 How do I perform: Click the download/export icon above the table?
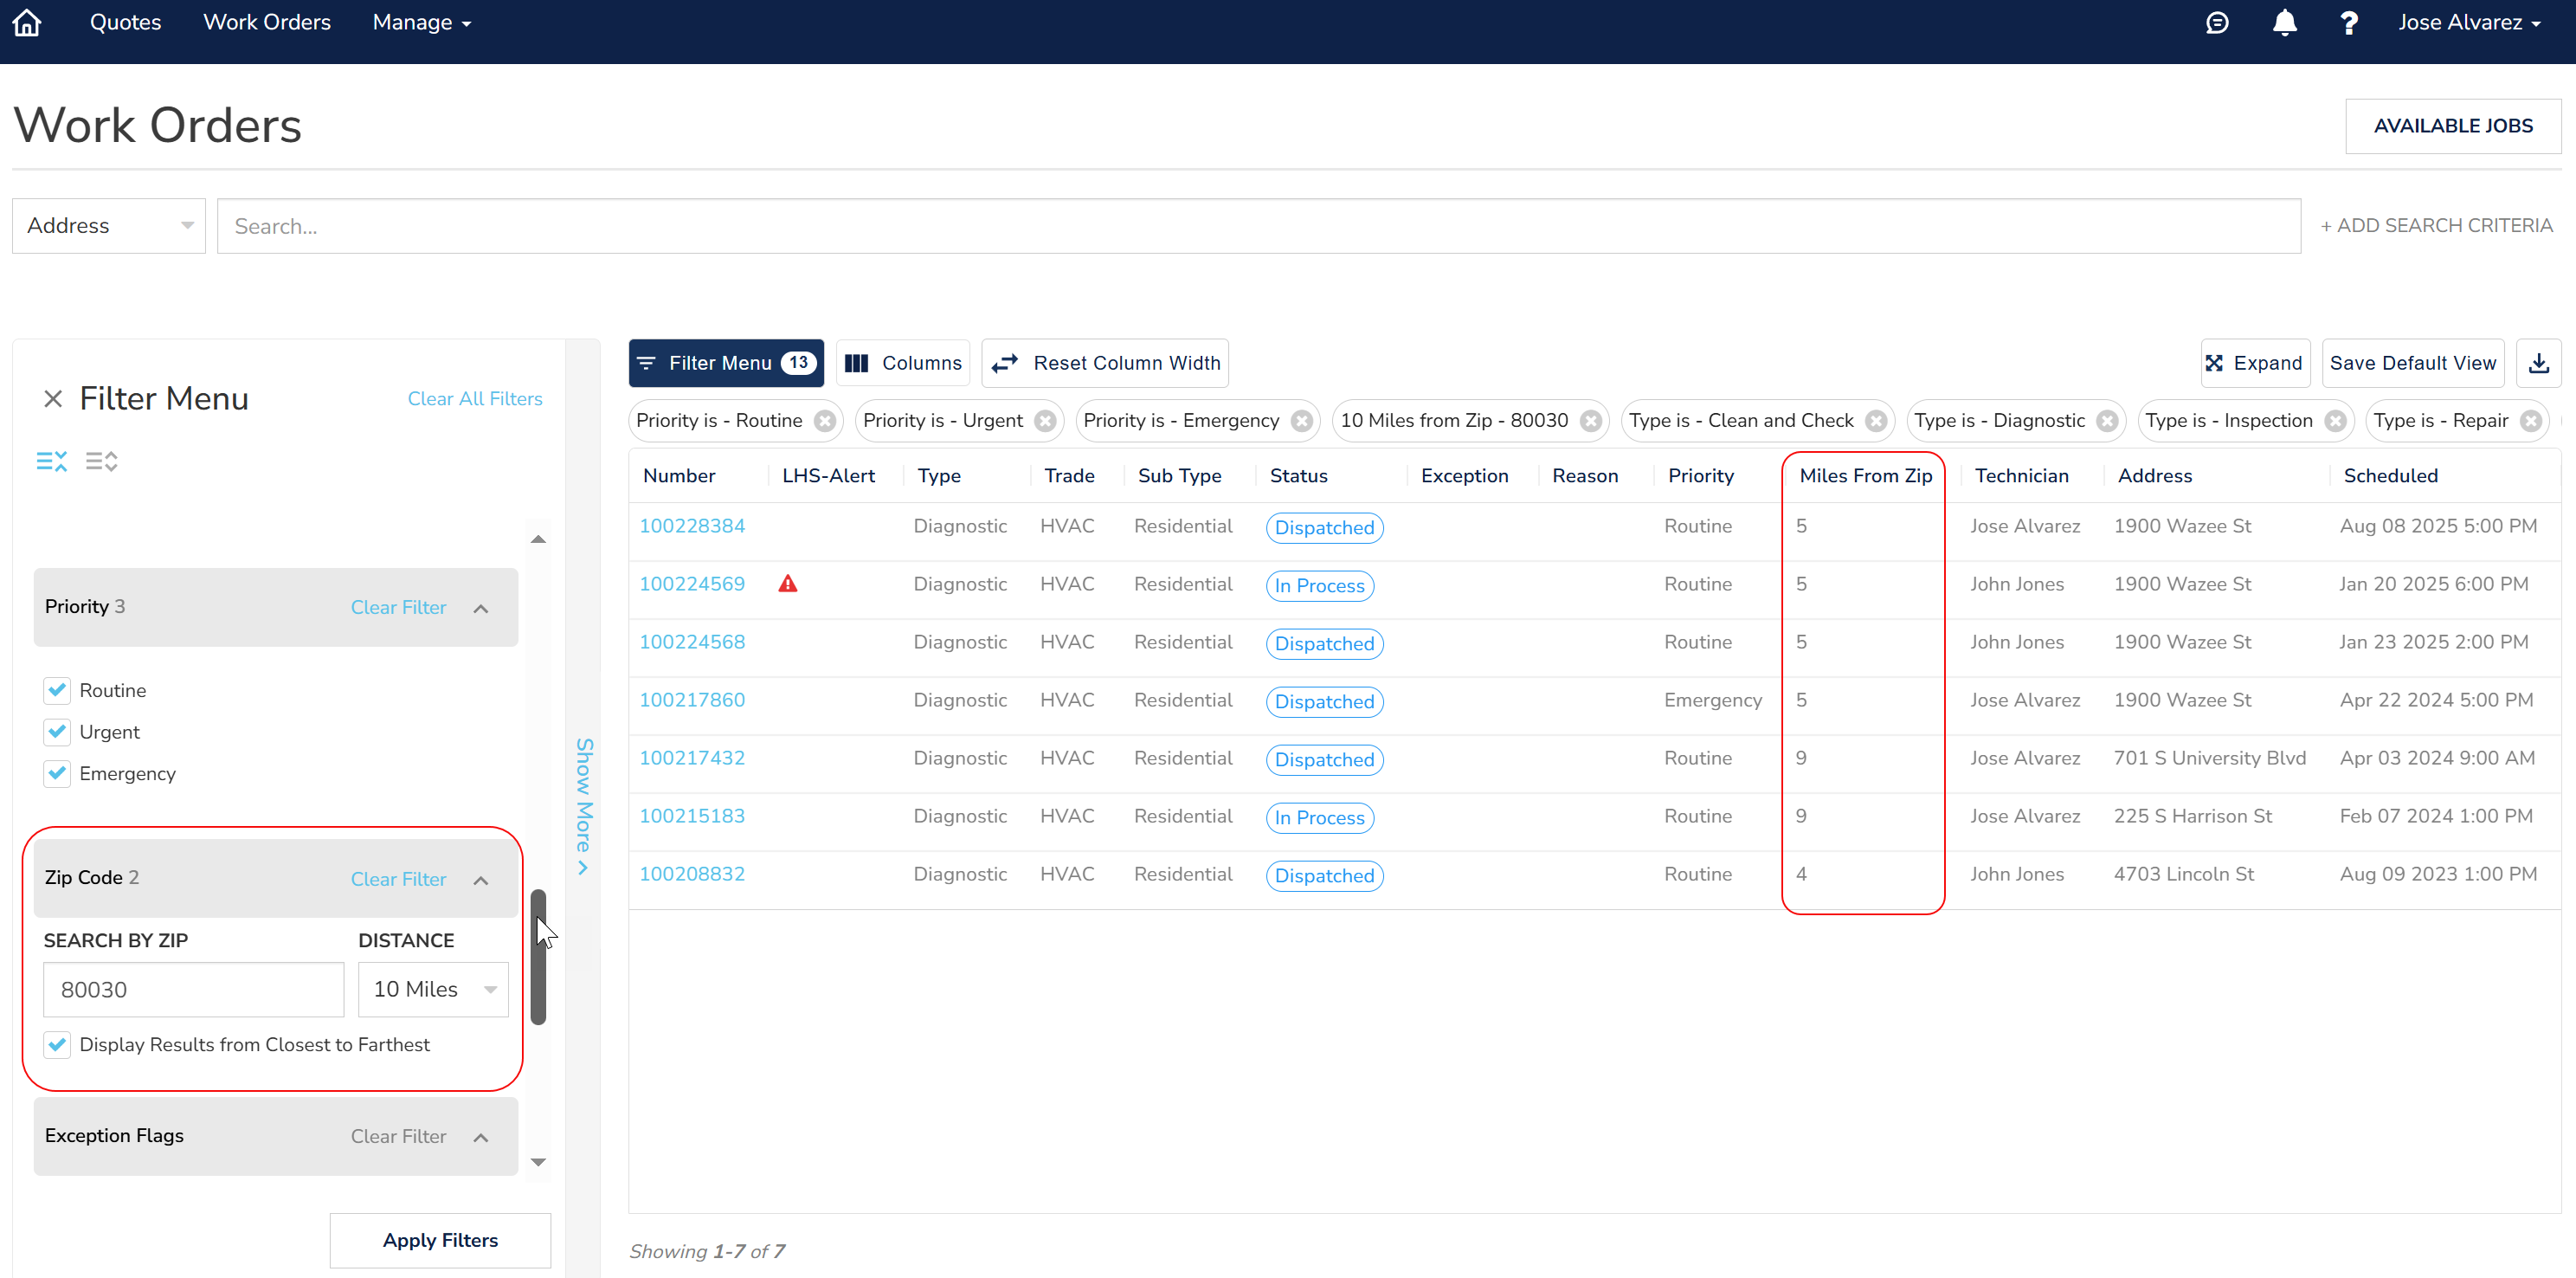(2539, 362)
